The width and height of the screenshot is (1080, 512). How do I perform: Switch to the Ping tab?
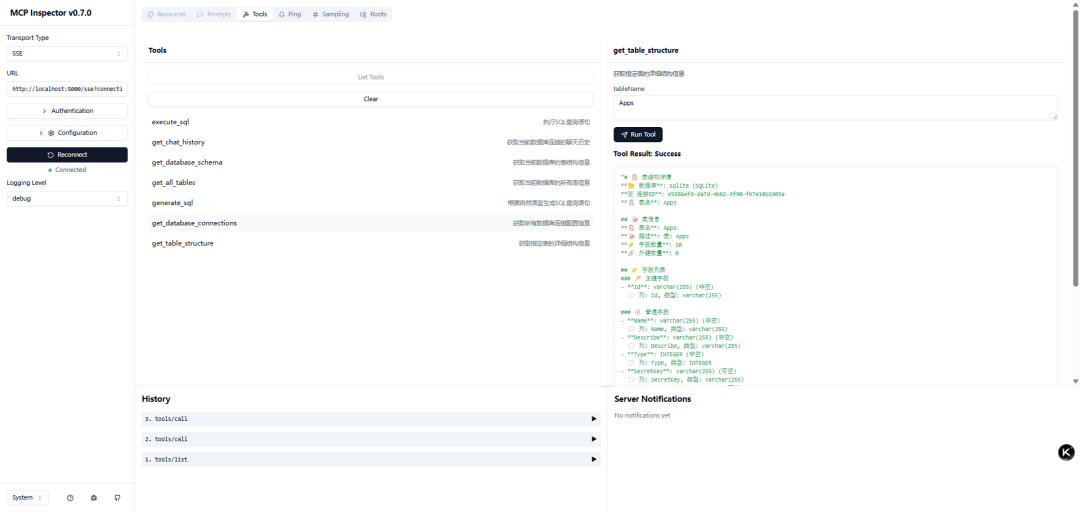290,14
